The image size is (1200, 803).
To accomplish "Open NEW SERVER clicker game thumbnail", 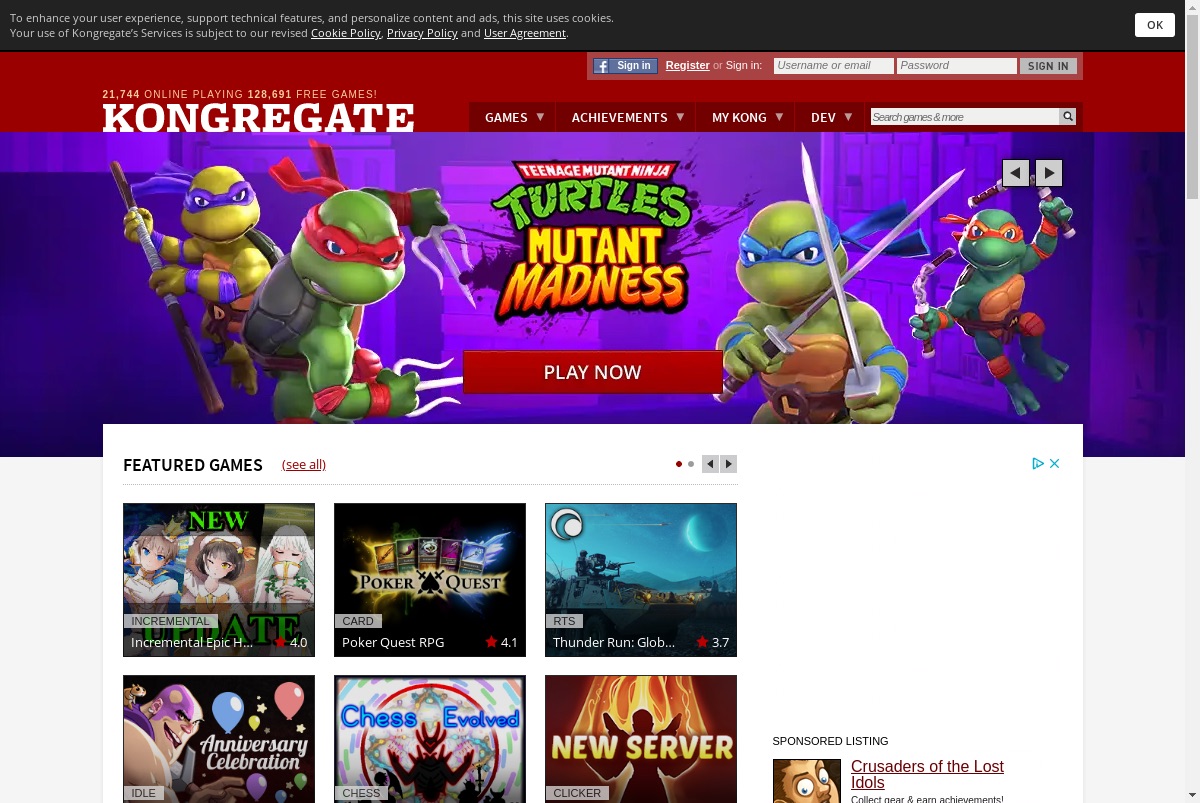I will pyautogui.click(x=641, y=739).
